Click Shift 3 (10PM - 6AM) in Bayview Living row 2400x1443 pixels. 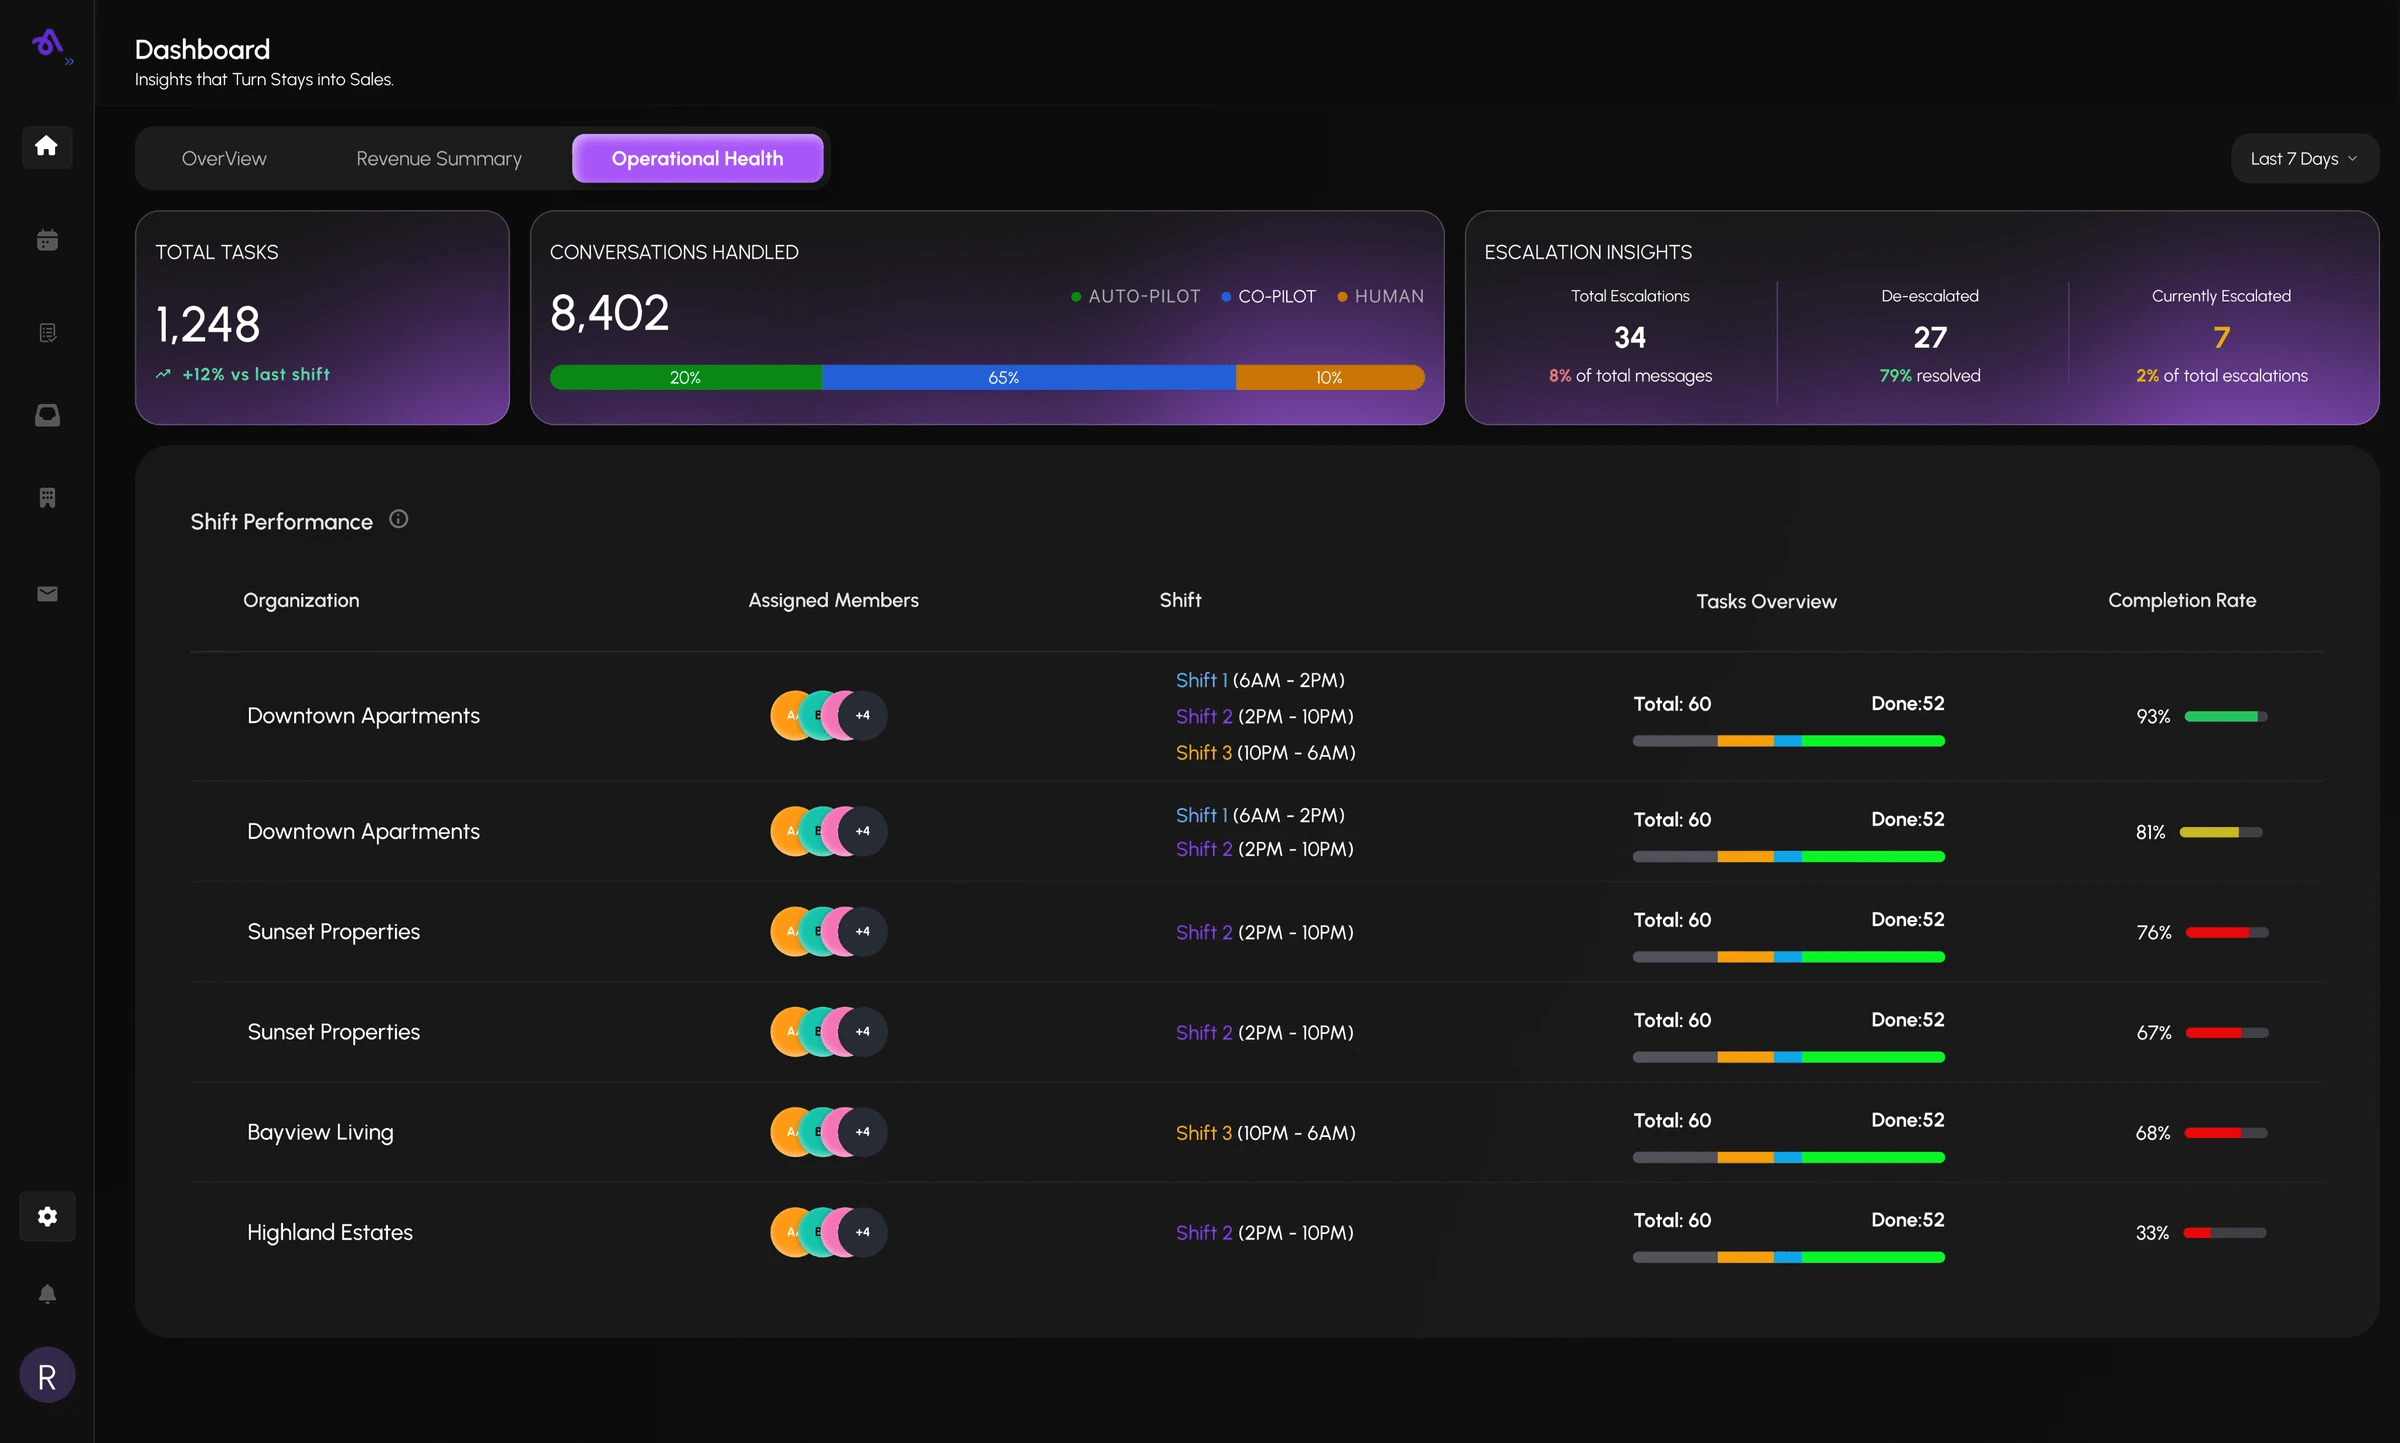pos(1266,1133)
